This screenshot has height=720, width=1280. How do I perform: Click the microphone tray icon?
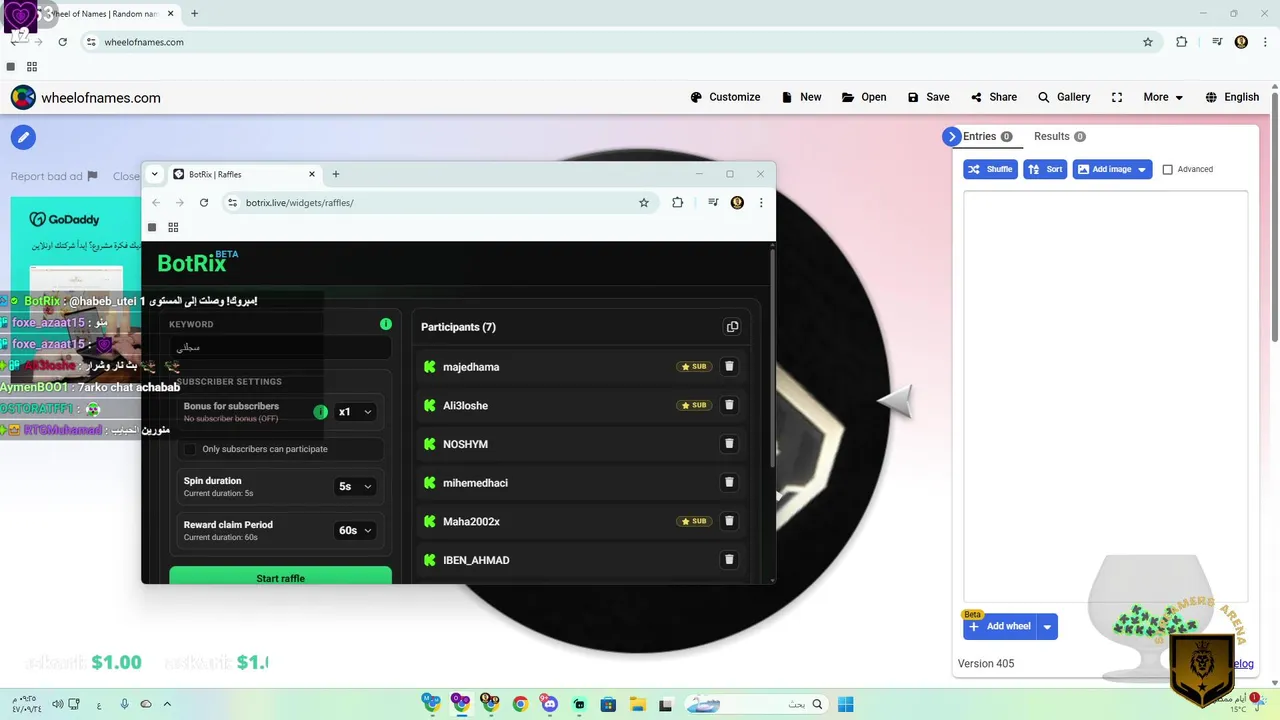[125, 704]
